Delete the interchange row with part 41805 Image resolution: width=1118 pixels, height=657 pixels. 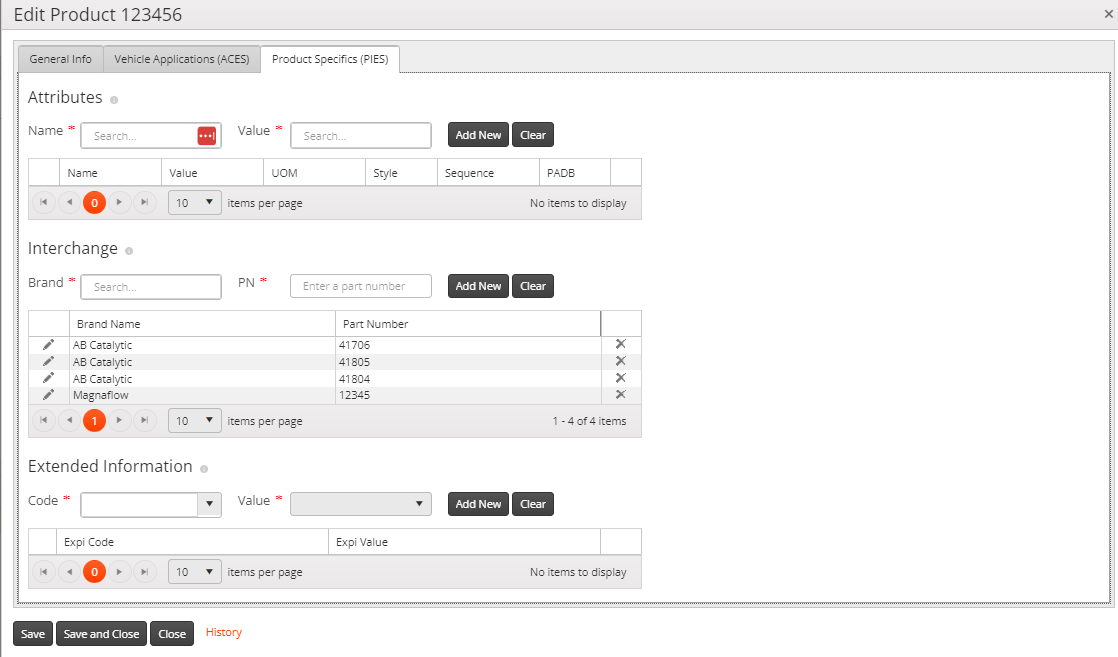[x=620, y=361]
